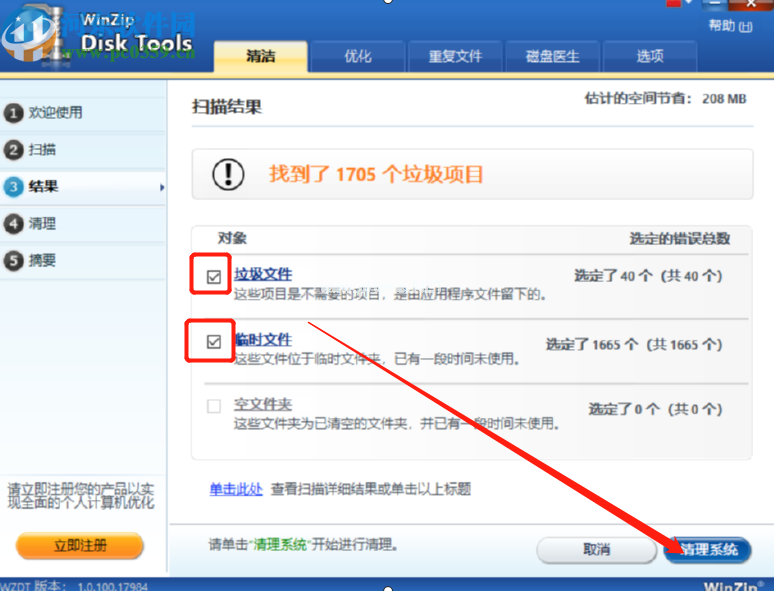
Task: Click the step 4 number icon for 清理
Action: coord(14,224)
